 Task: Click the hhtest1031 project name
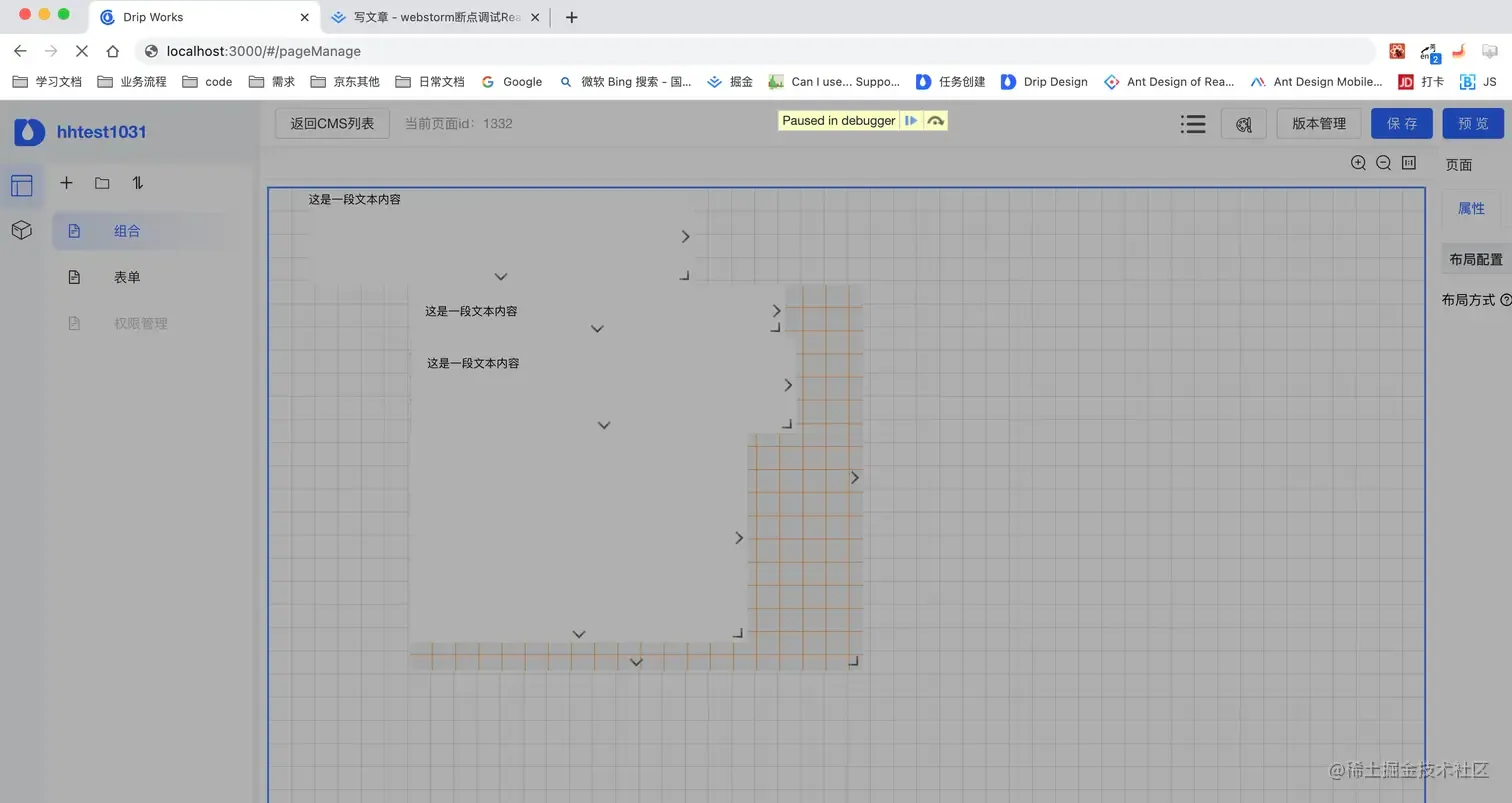[101, 132]
